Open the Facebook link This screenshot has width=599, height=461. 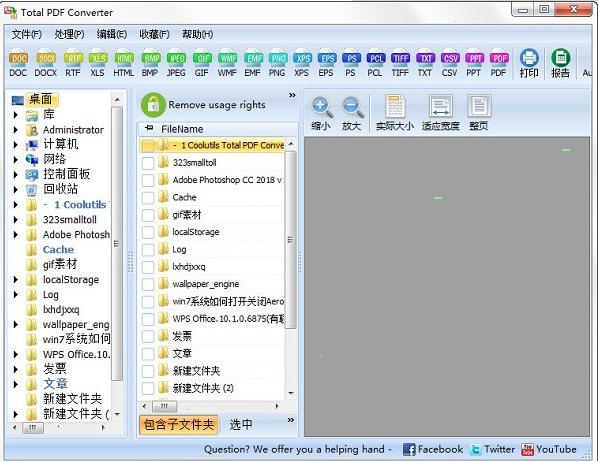(x=433, y=450)
